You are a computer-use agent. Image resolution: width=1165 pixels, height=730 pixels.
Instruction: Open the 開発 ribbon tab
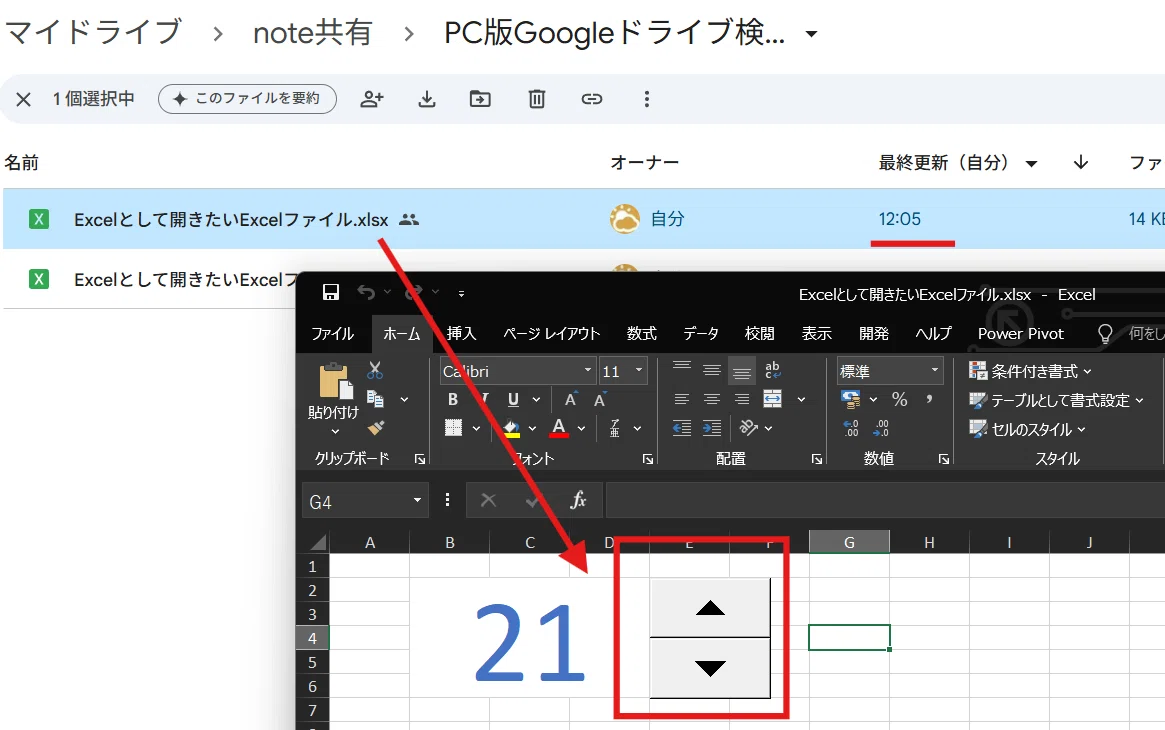point(874,333)
